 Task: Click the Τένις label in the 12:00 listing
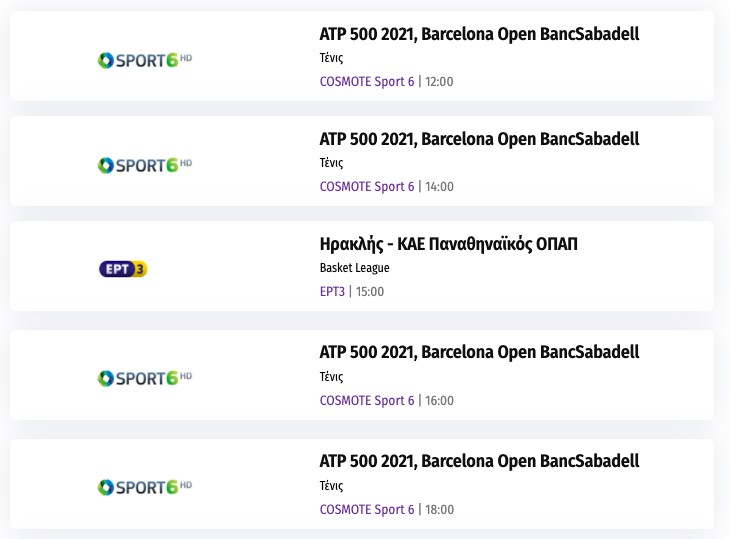331,58
